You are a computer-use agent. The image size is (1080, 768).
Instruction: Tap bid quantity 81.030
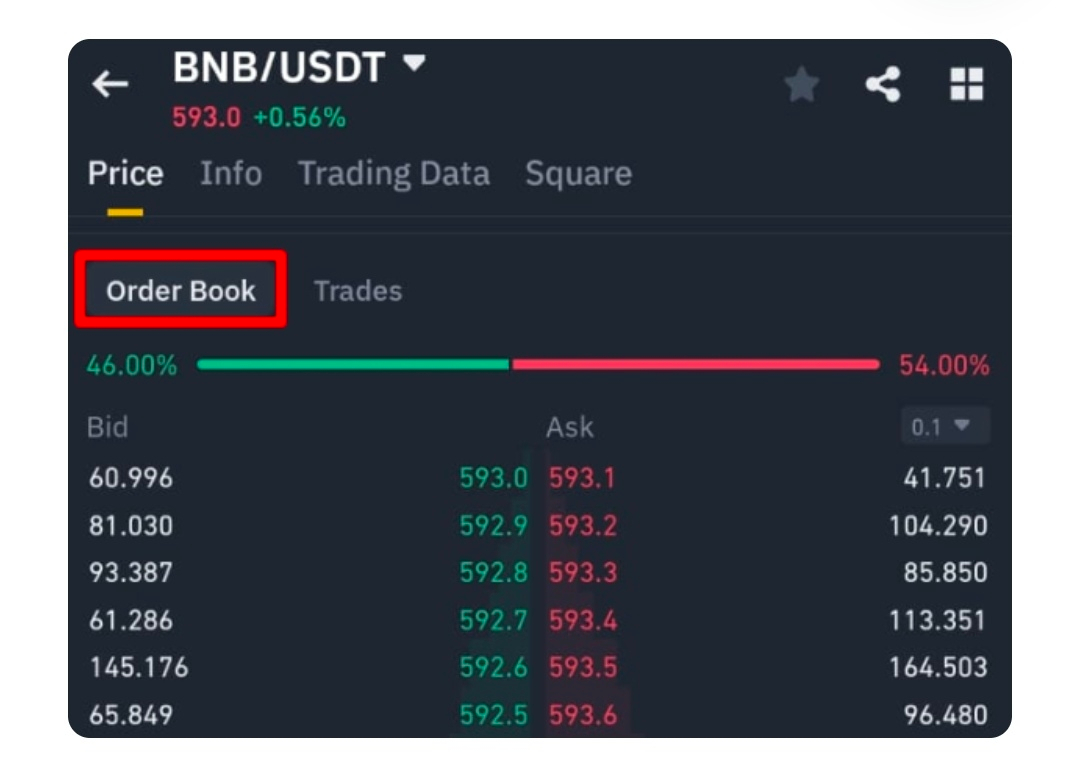131,526
